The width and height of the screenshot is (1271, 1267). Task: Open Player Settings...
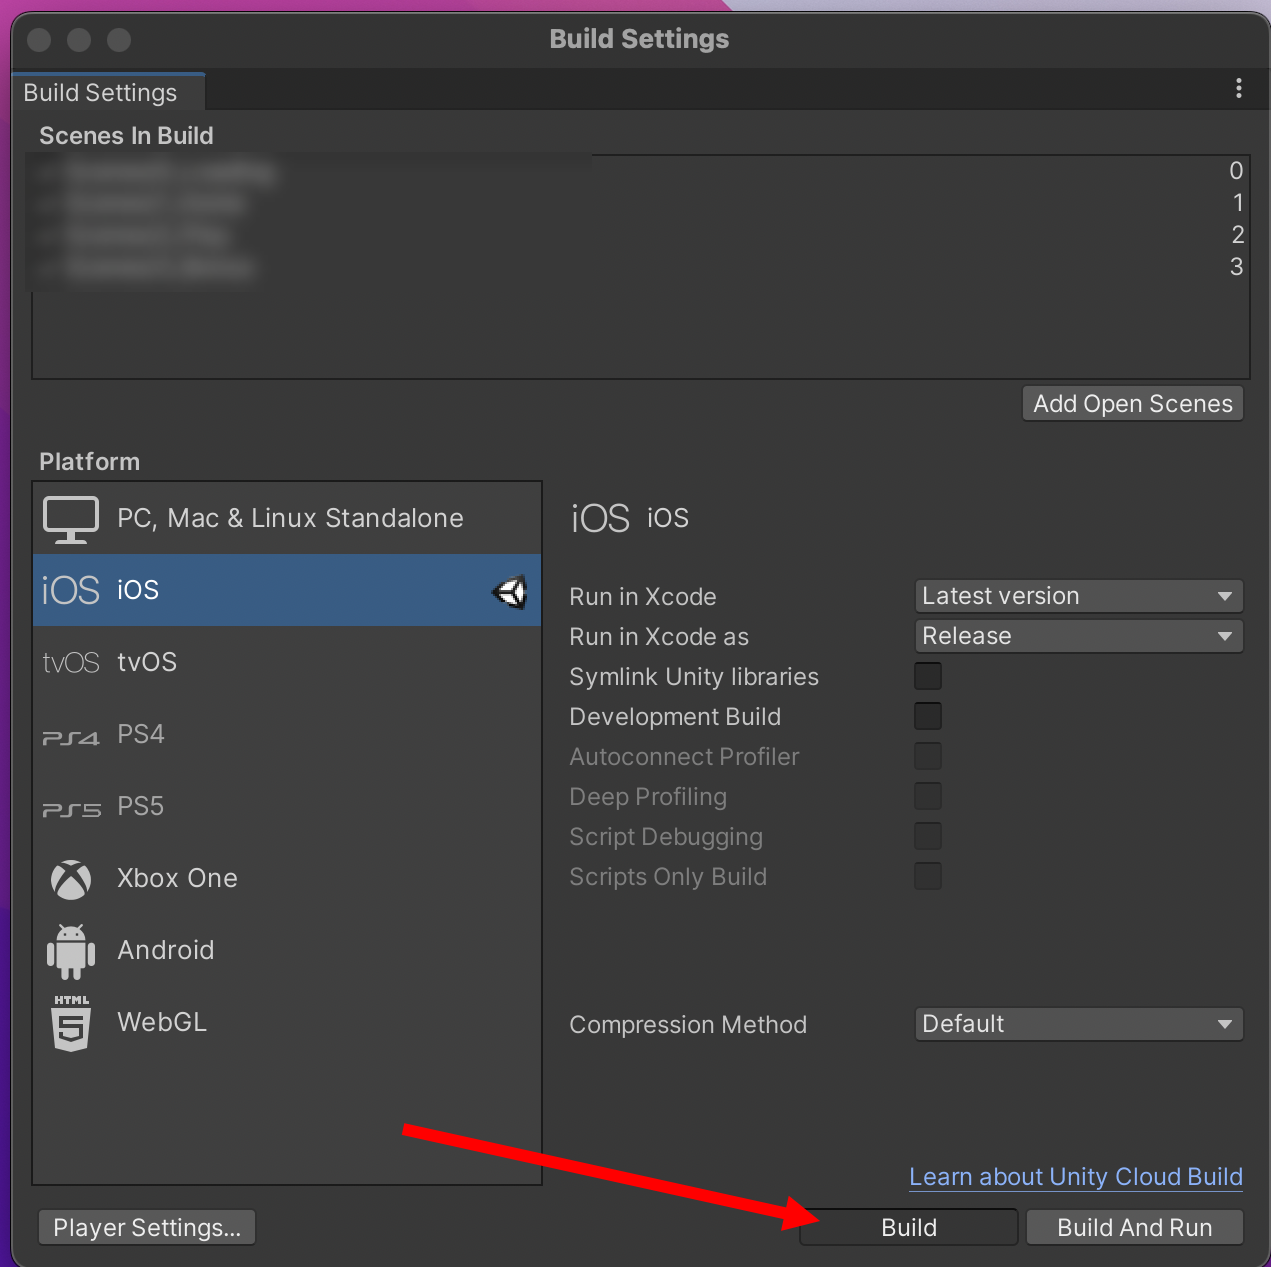tap(147, 1228)
